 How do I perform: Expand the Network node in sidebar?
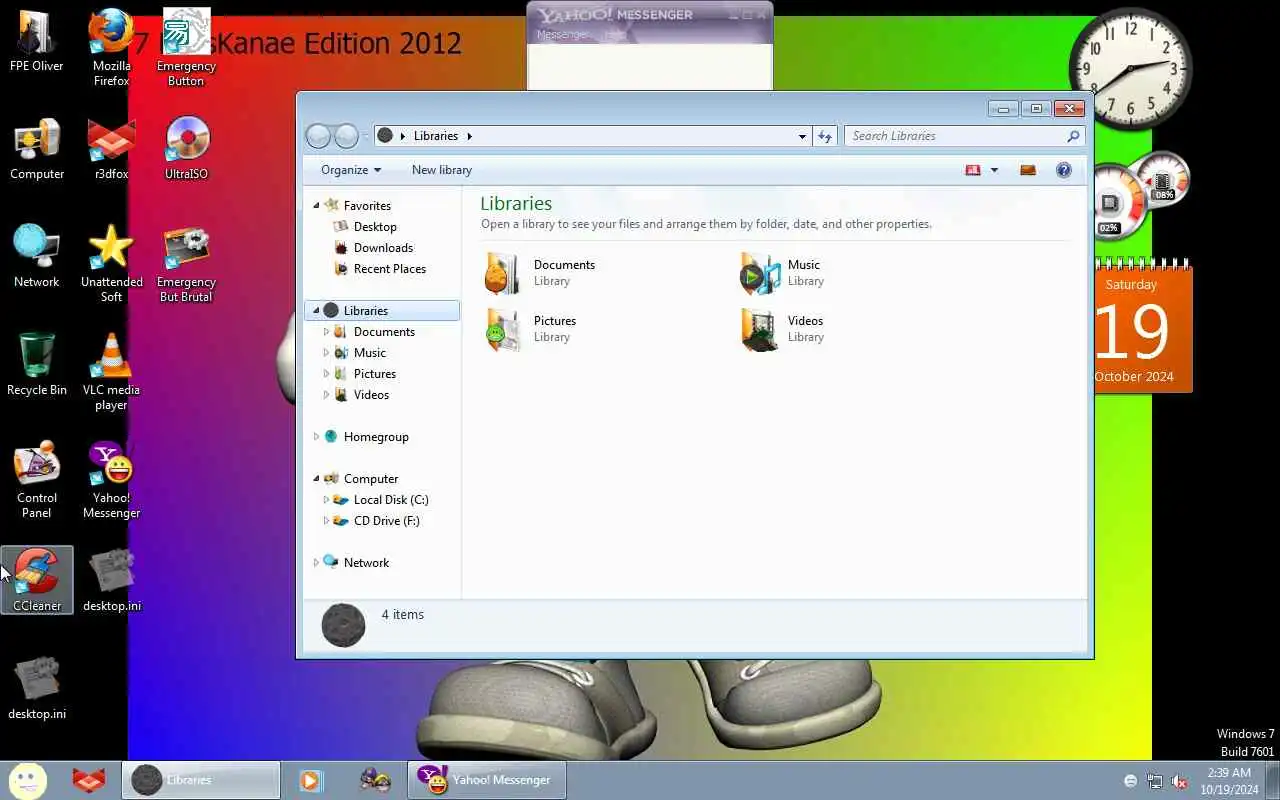pos(316,562)
